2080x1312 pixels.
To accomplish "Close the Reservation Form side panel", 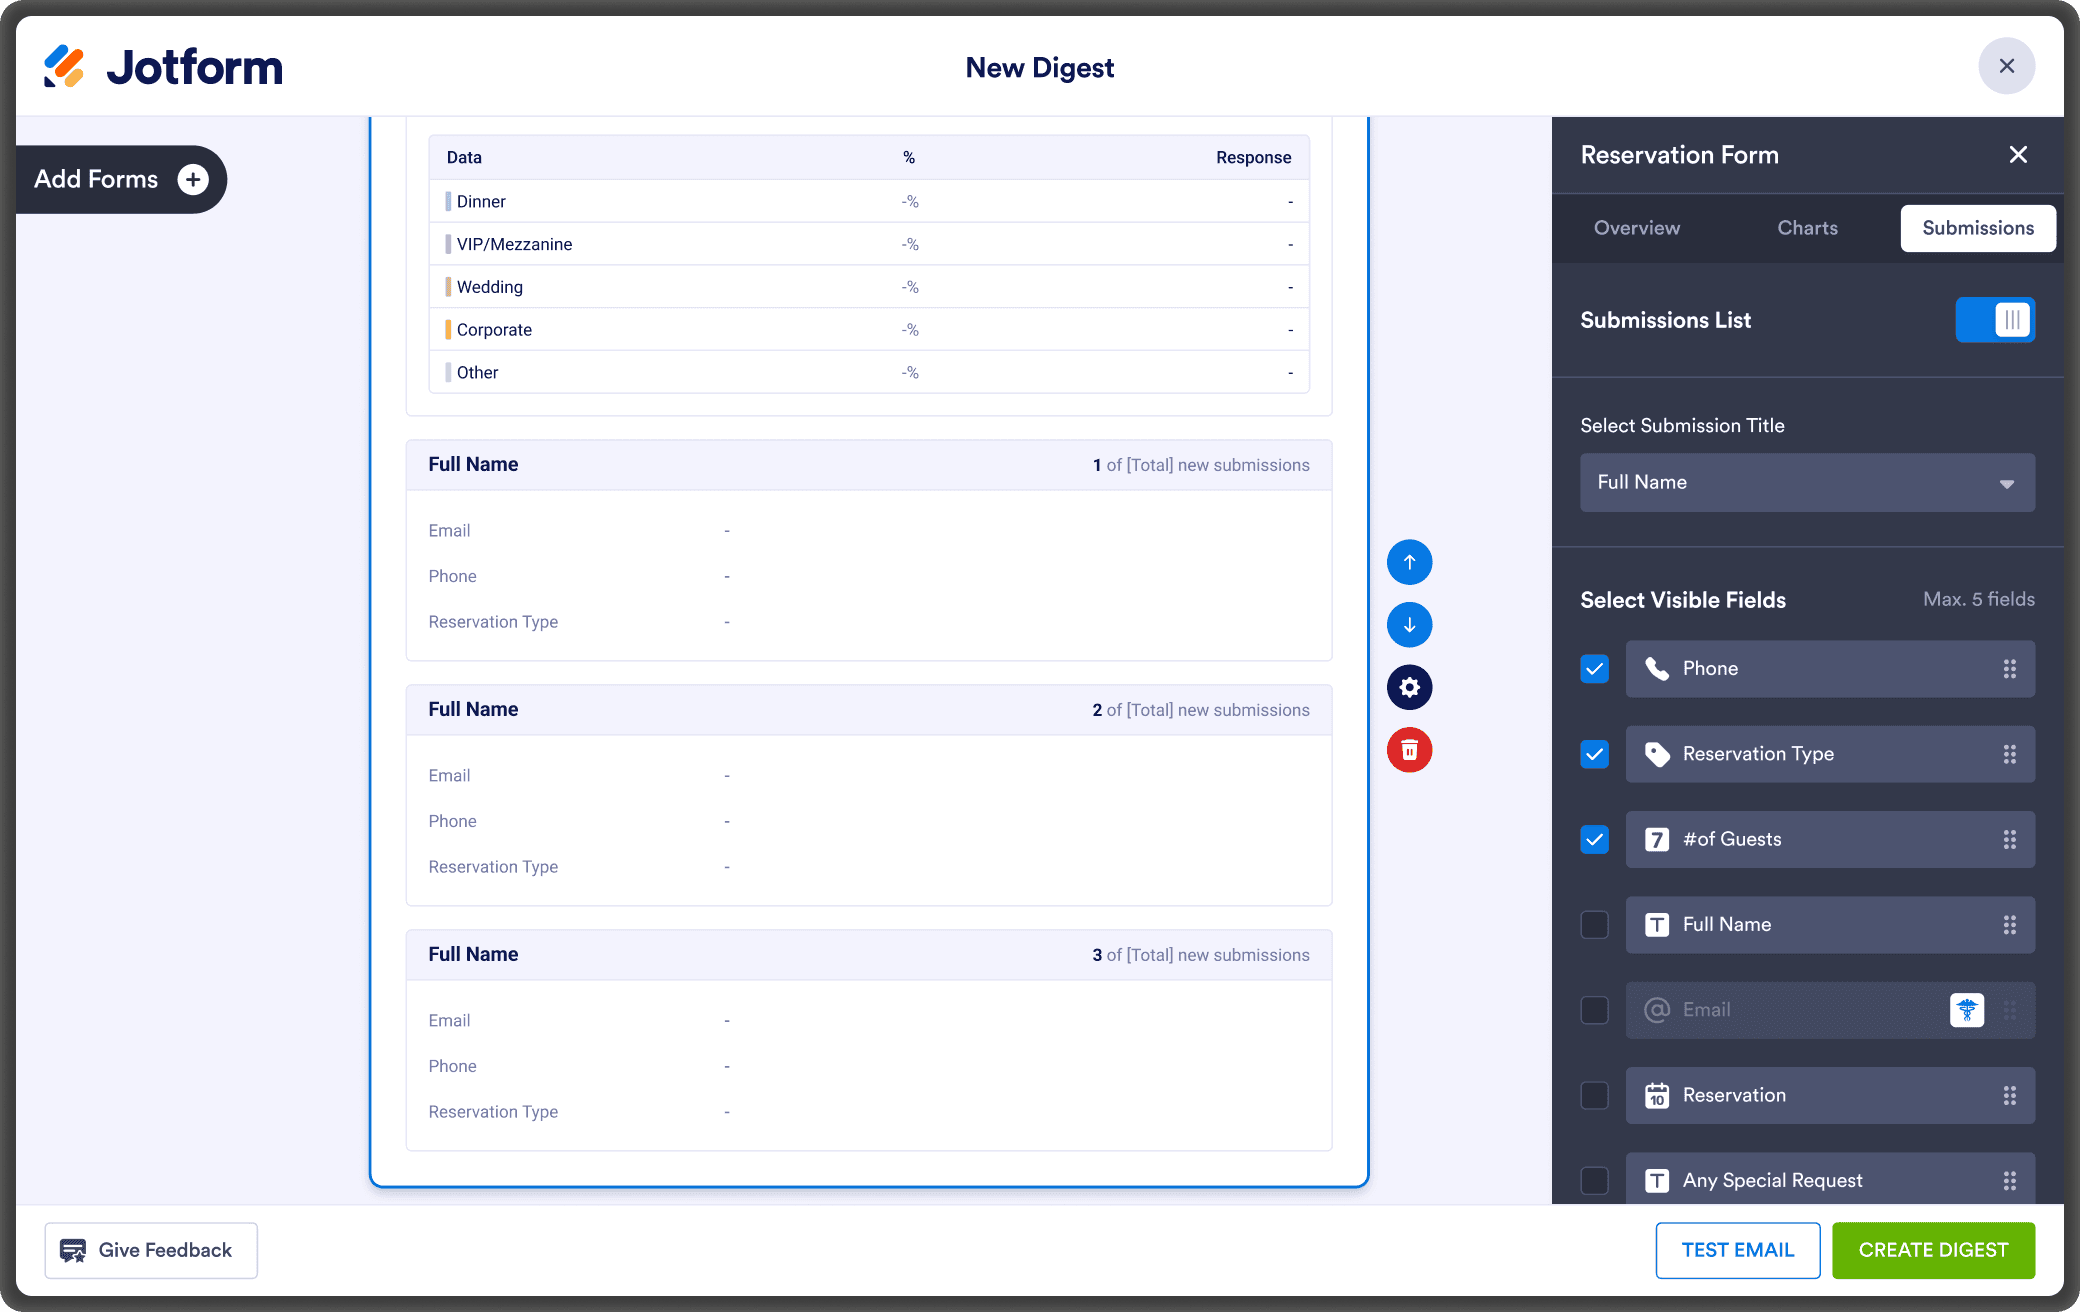I will (x=2018, y=155).
